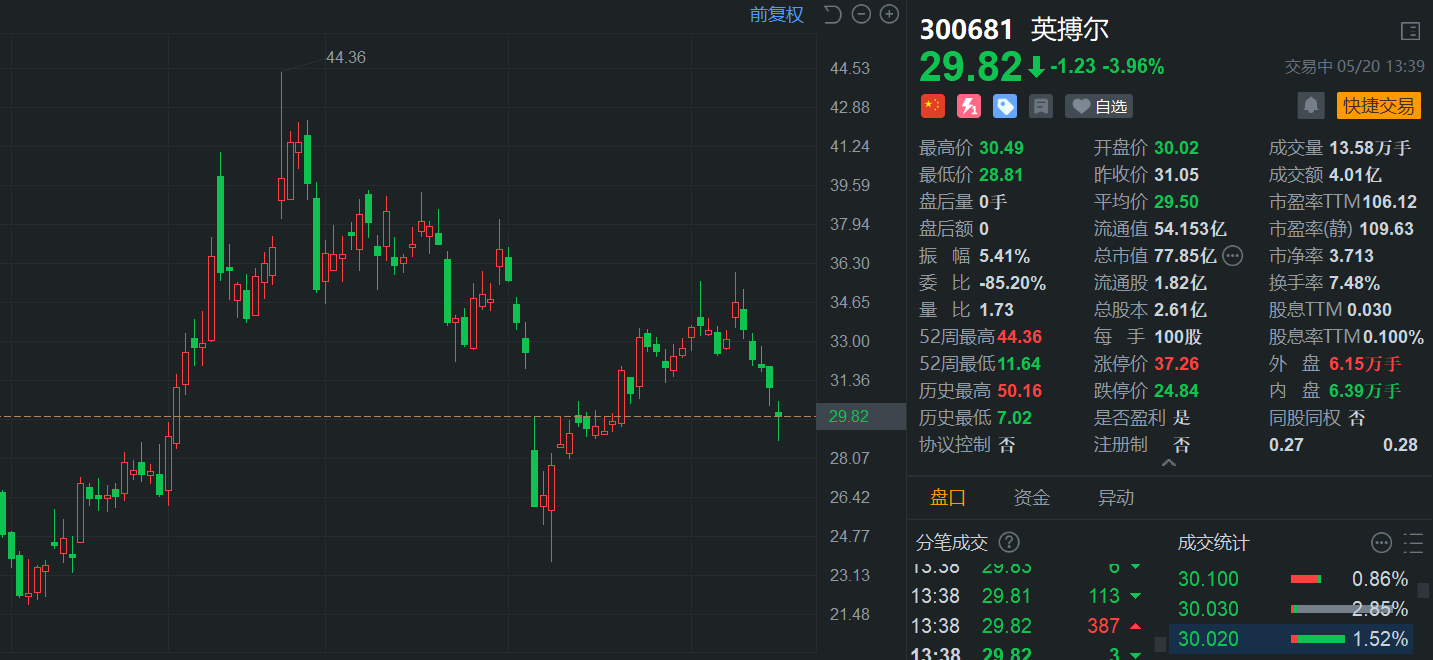Click the 44.36 high price marker
The image size is (1433, 660).
(x=346, y=57)
